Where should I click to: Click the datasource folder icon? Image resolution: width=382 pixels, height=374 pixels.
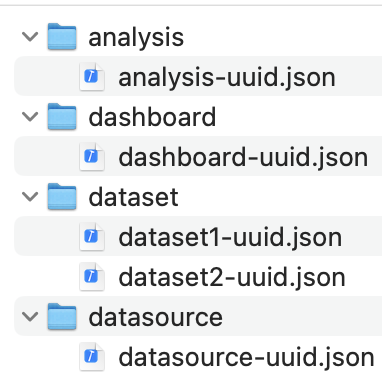(62, 317)
